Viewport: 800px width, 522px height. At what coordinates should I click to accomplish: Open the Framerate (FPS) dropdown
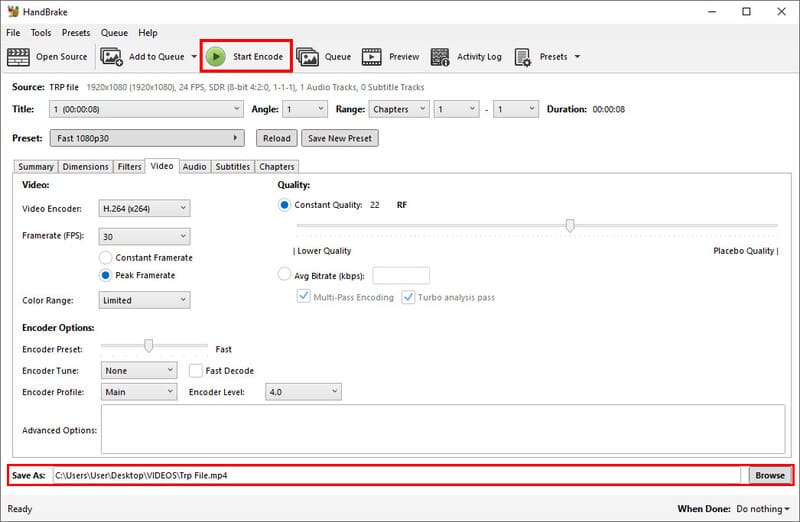144,236
